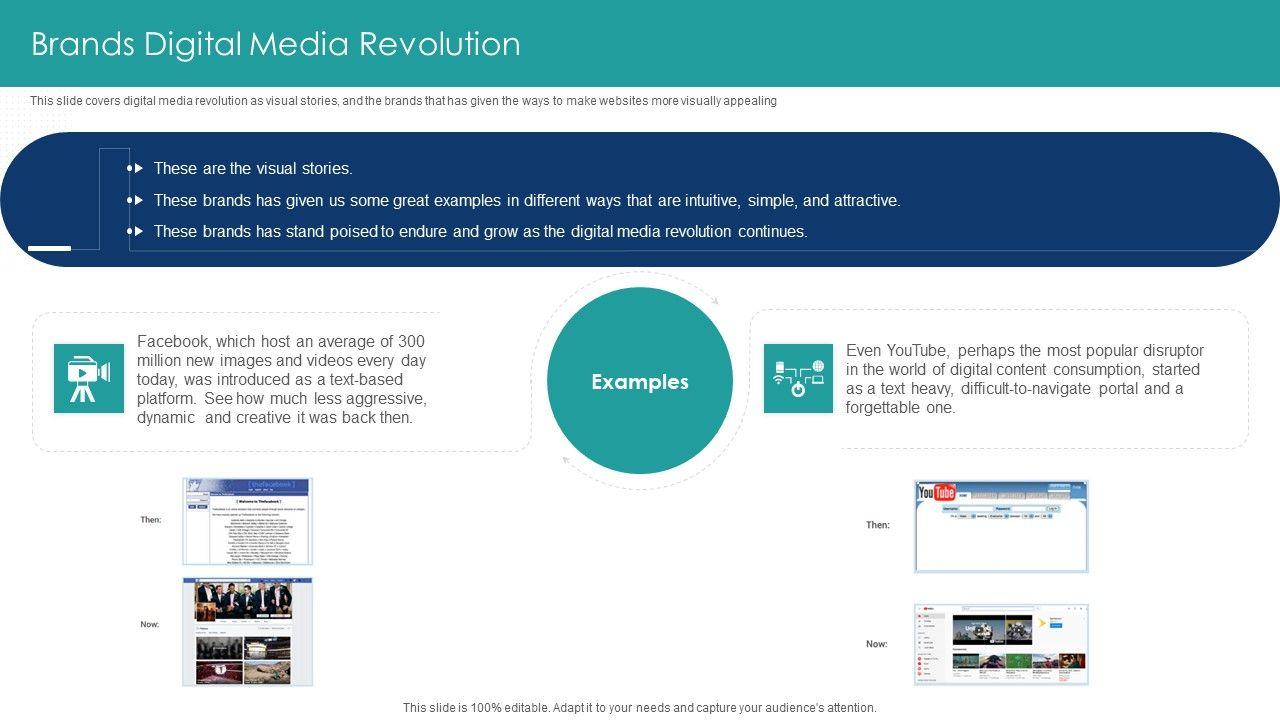Click the bullet text 'digital media revolution continues'
Viewport: 1280px width, 720px height.
click(480, 231)
